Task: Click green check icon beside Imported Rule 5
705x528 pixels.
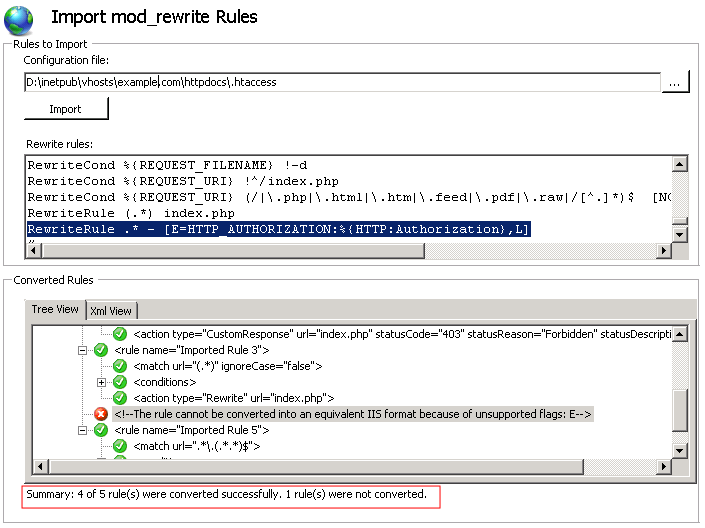Action: pos(100,429)
